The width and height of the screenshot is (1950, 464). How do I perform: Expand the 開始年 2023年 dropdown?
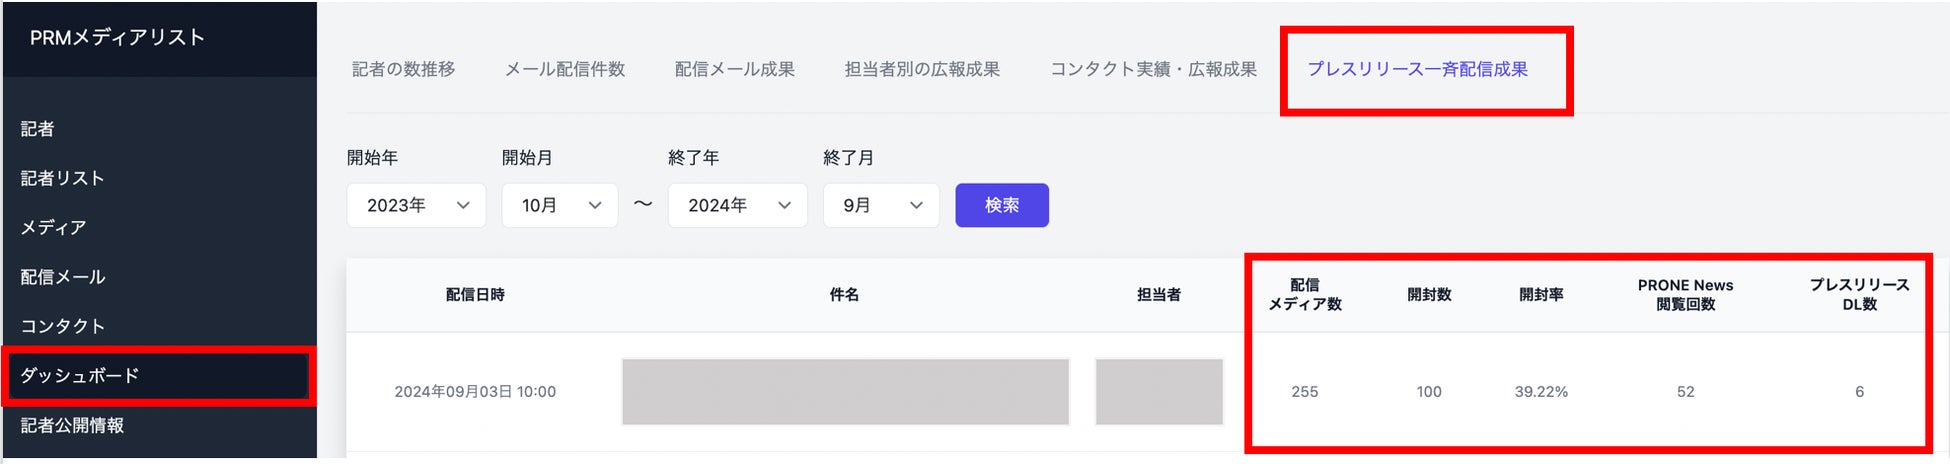click(416, 205)
